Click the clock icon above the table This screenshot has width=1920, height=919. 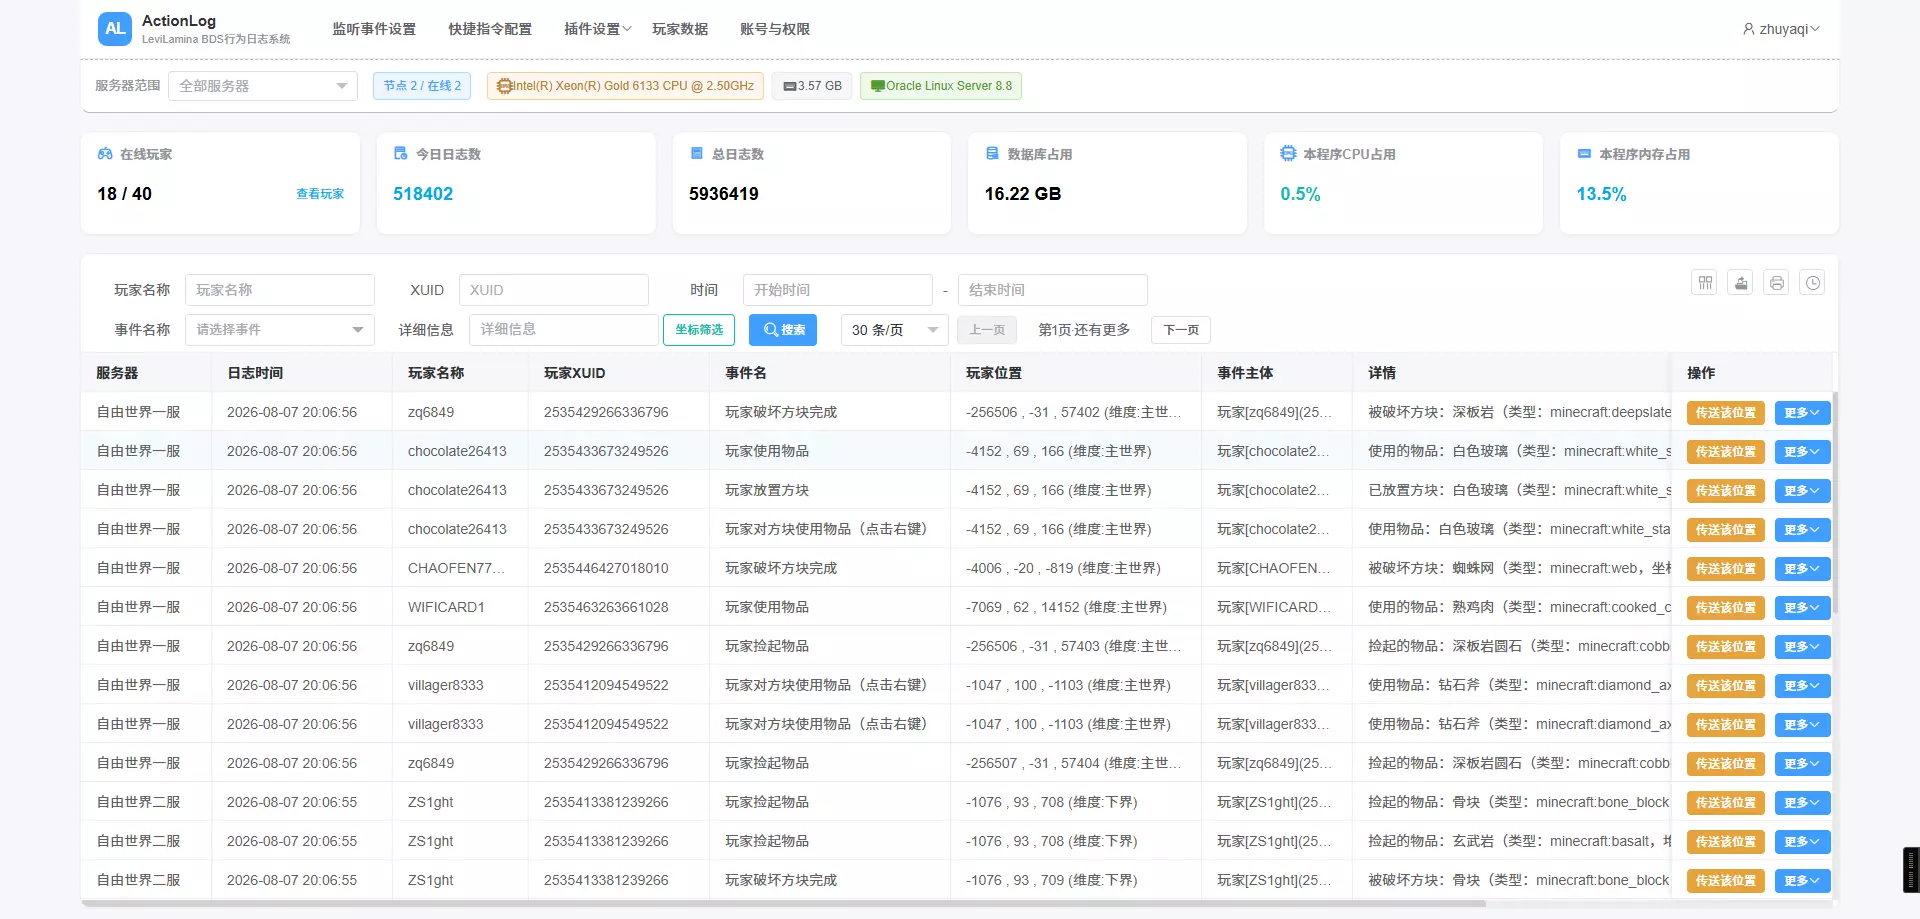[1812, 283]
